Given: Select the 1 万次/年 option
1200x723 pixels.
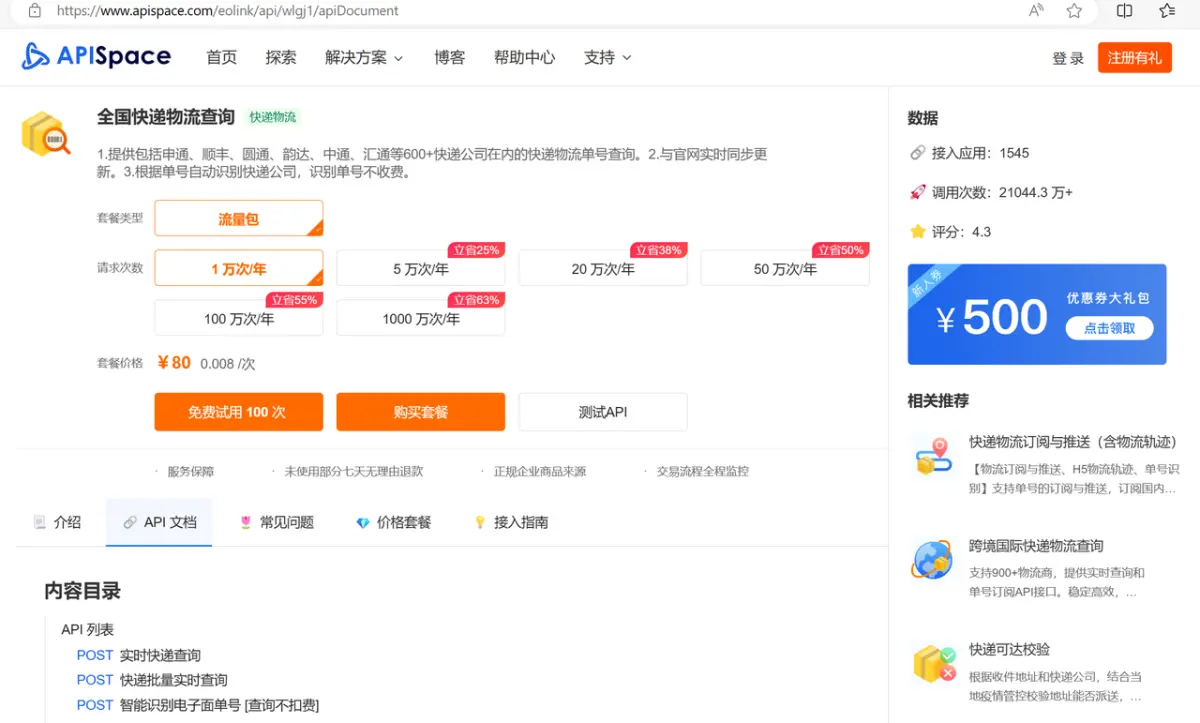Looking at the screenshot, I should (x=238, y=268).
